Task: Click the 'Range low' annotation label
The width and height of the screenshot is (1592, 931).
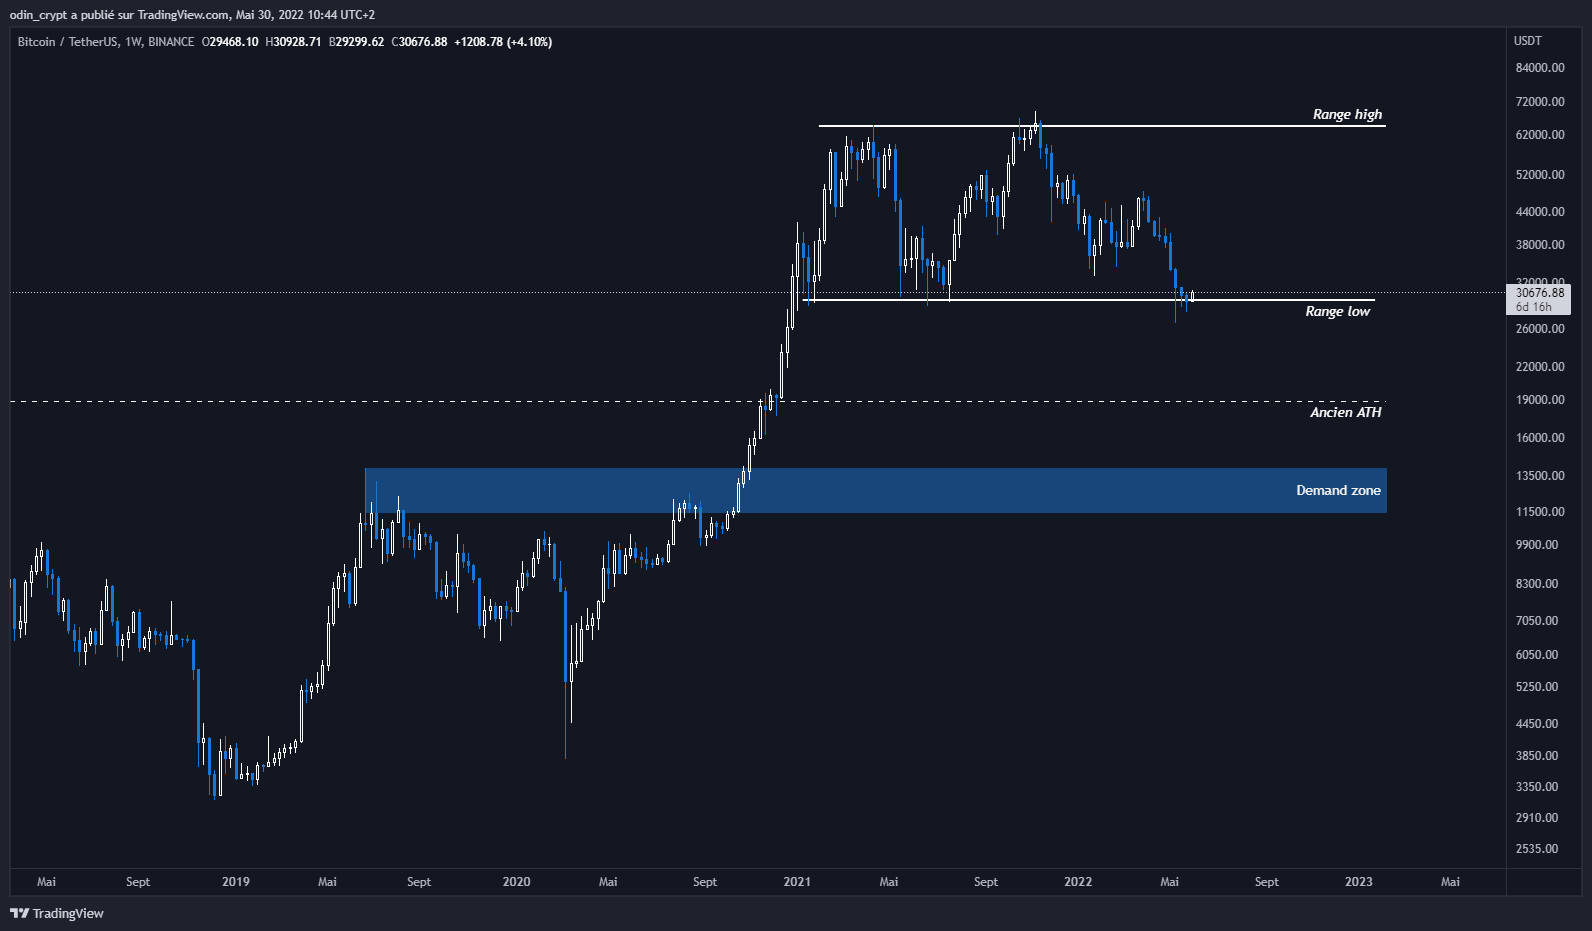Action: [1337, 311]
